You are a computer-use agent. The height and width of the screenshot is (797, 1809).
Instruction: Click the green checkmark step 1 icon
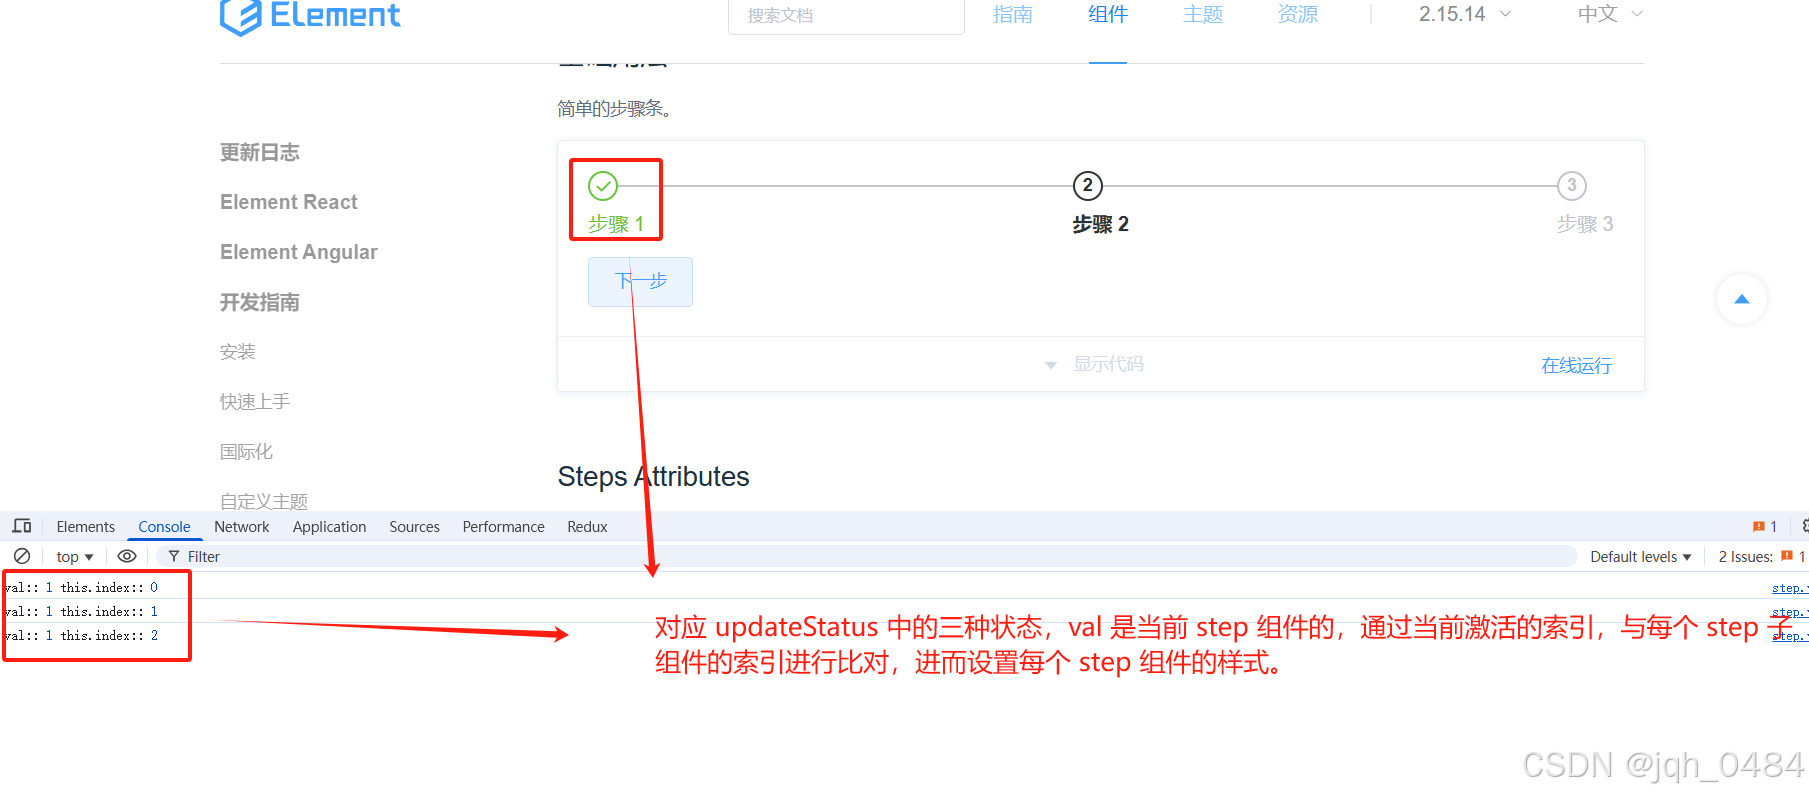[603, 186]
